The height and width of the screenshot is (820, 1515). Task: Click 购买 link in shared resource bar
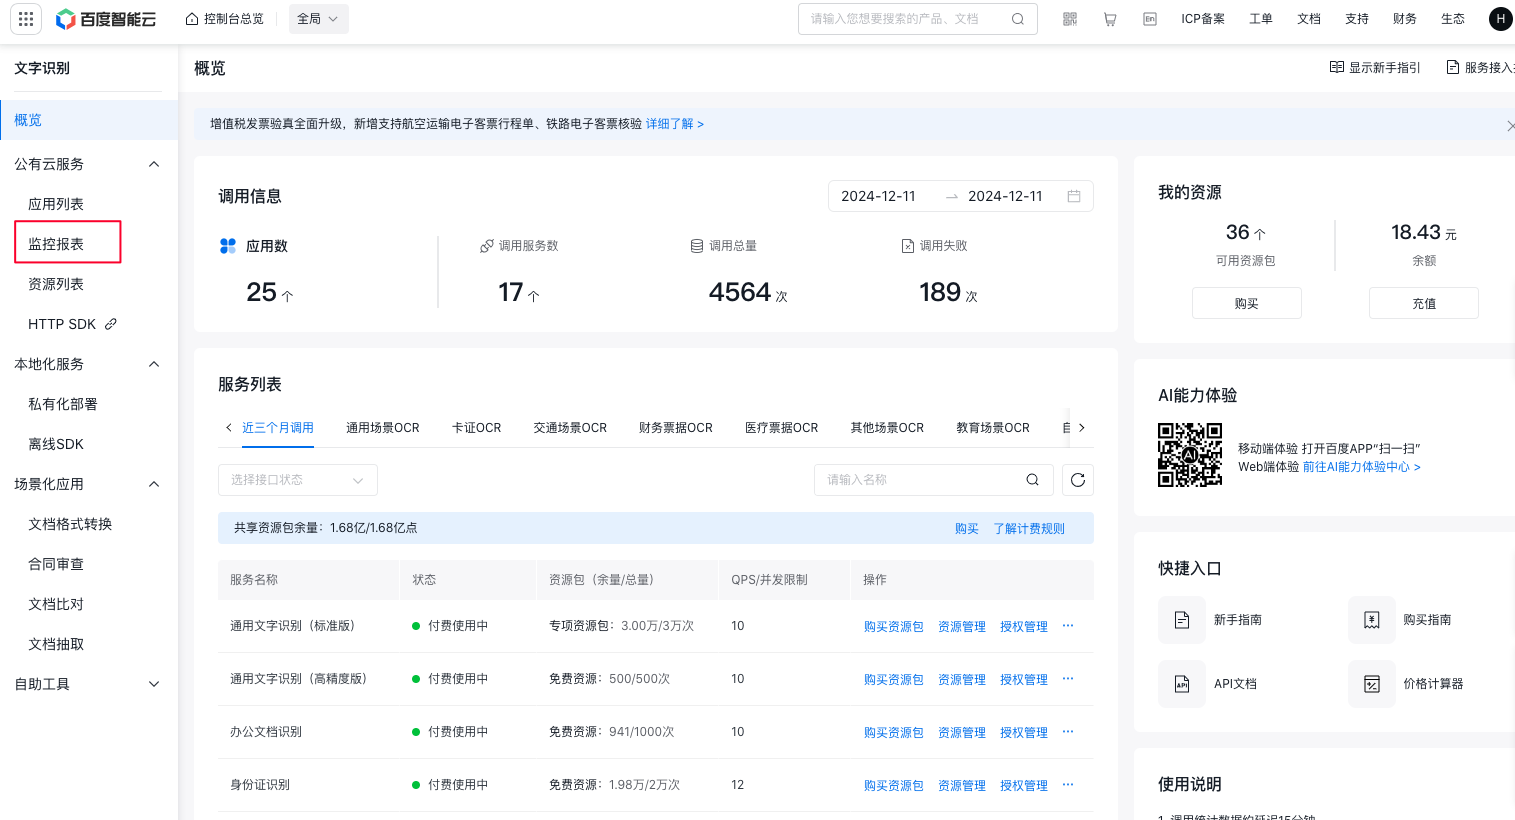click(967, 529)
